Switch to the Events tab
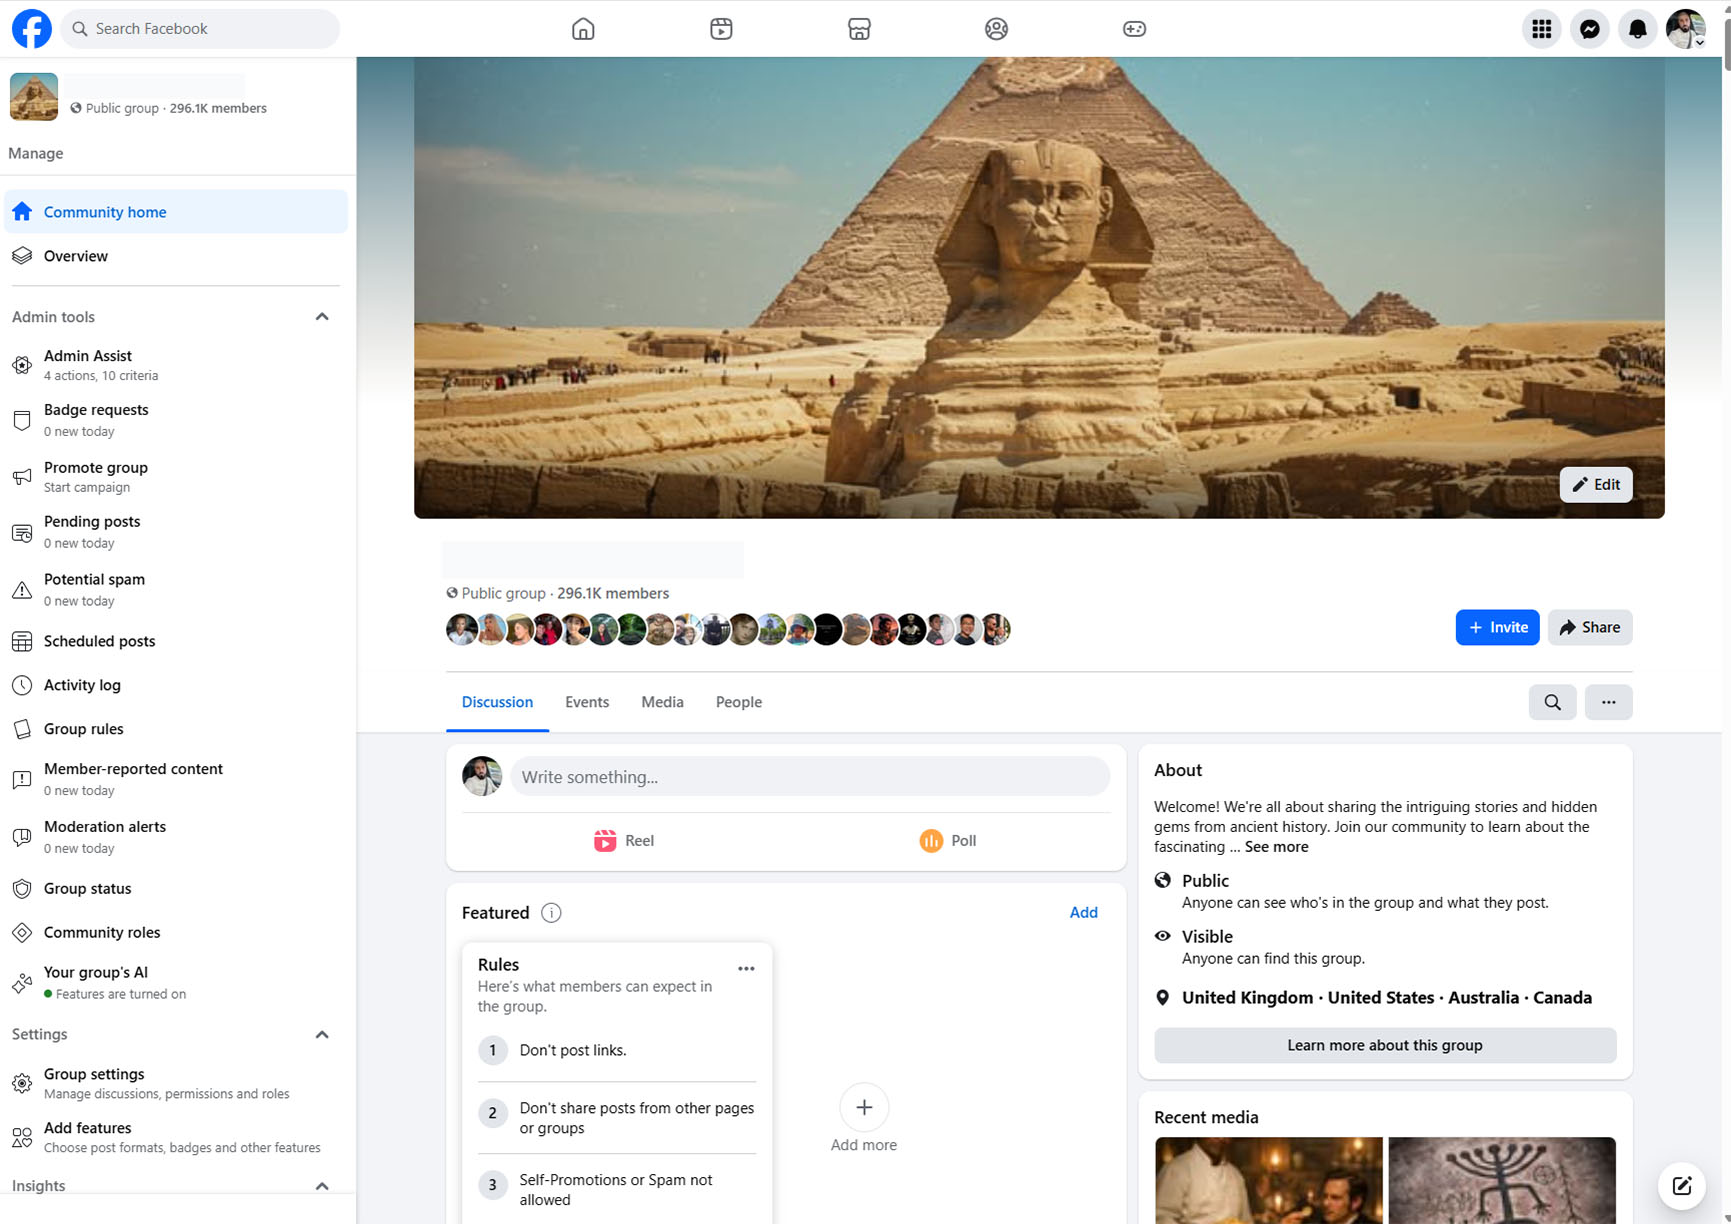 (587, 702)
